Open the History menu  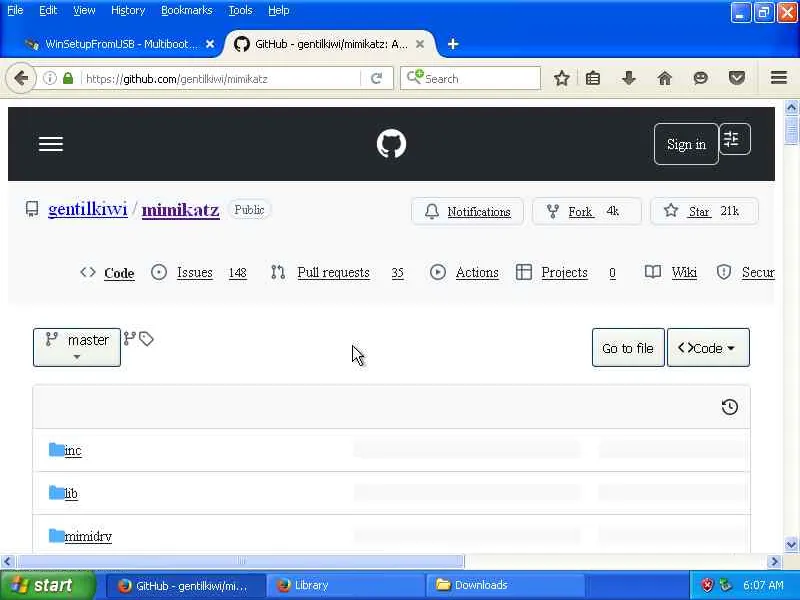pyautogui.click(x=128, y=10)
